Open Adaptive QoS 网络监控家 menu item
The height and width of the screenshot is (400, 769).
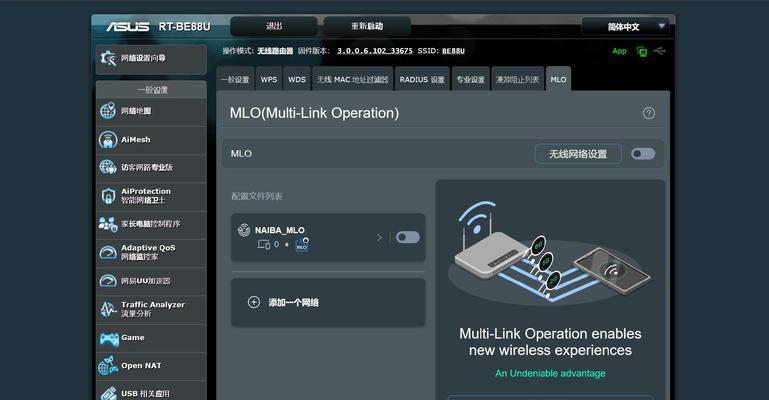click(151, 252)
